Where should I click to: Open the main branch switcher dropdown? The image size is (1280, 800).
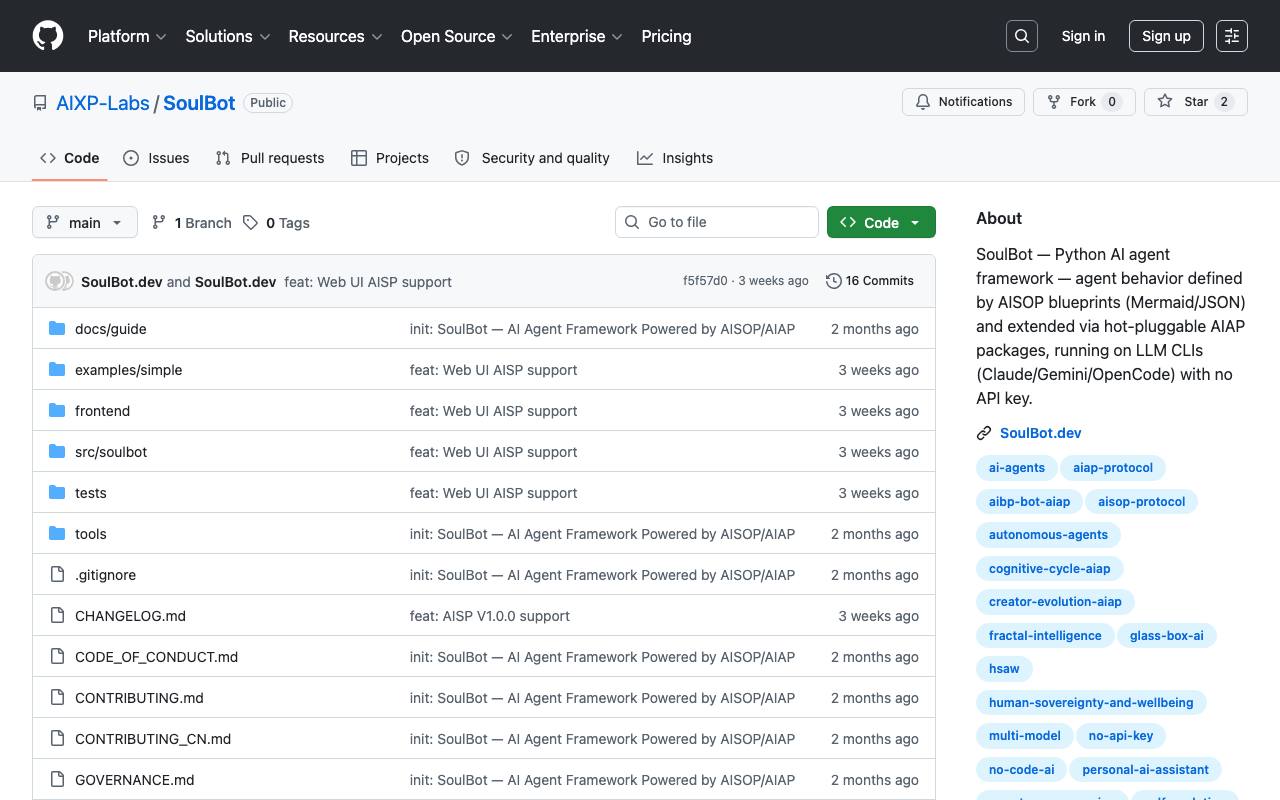coord(85,222)
